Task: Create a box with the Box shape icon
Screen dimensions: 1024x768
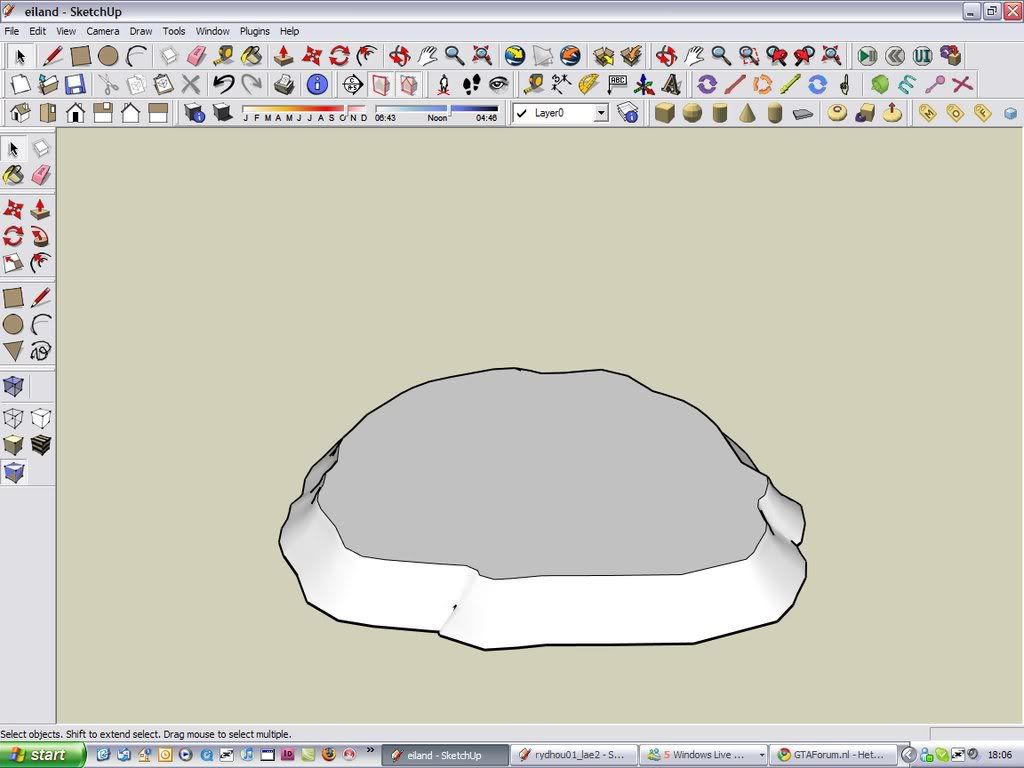Action: pyautogui.click(x=665, y=113)
